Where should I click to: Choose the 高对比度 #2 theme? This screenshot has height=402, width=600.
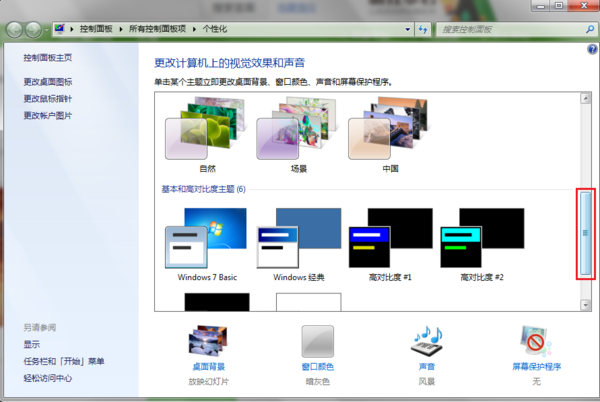pyautogui.click(x=482, y=244)
